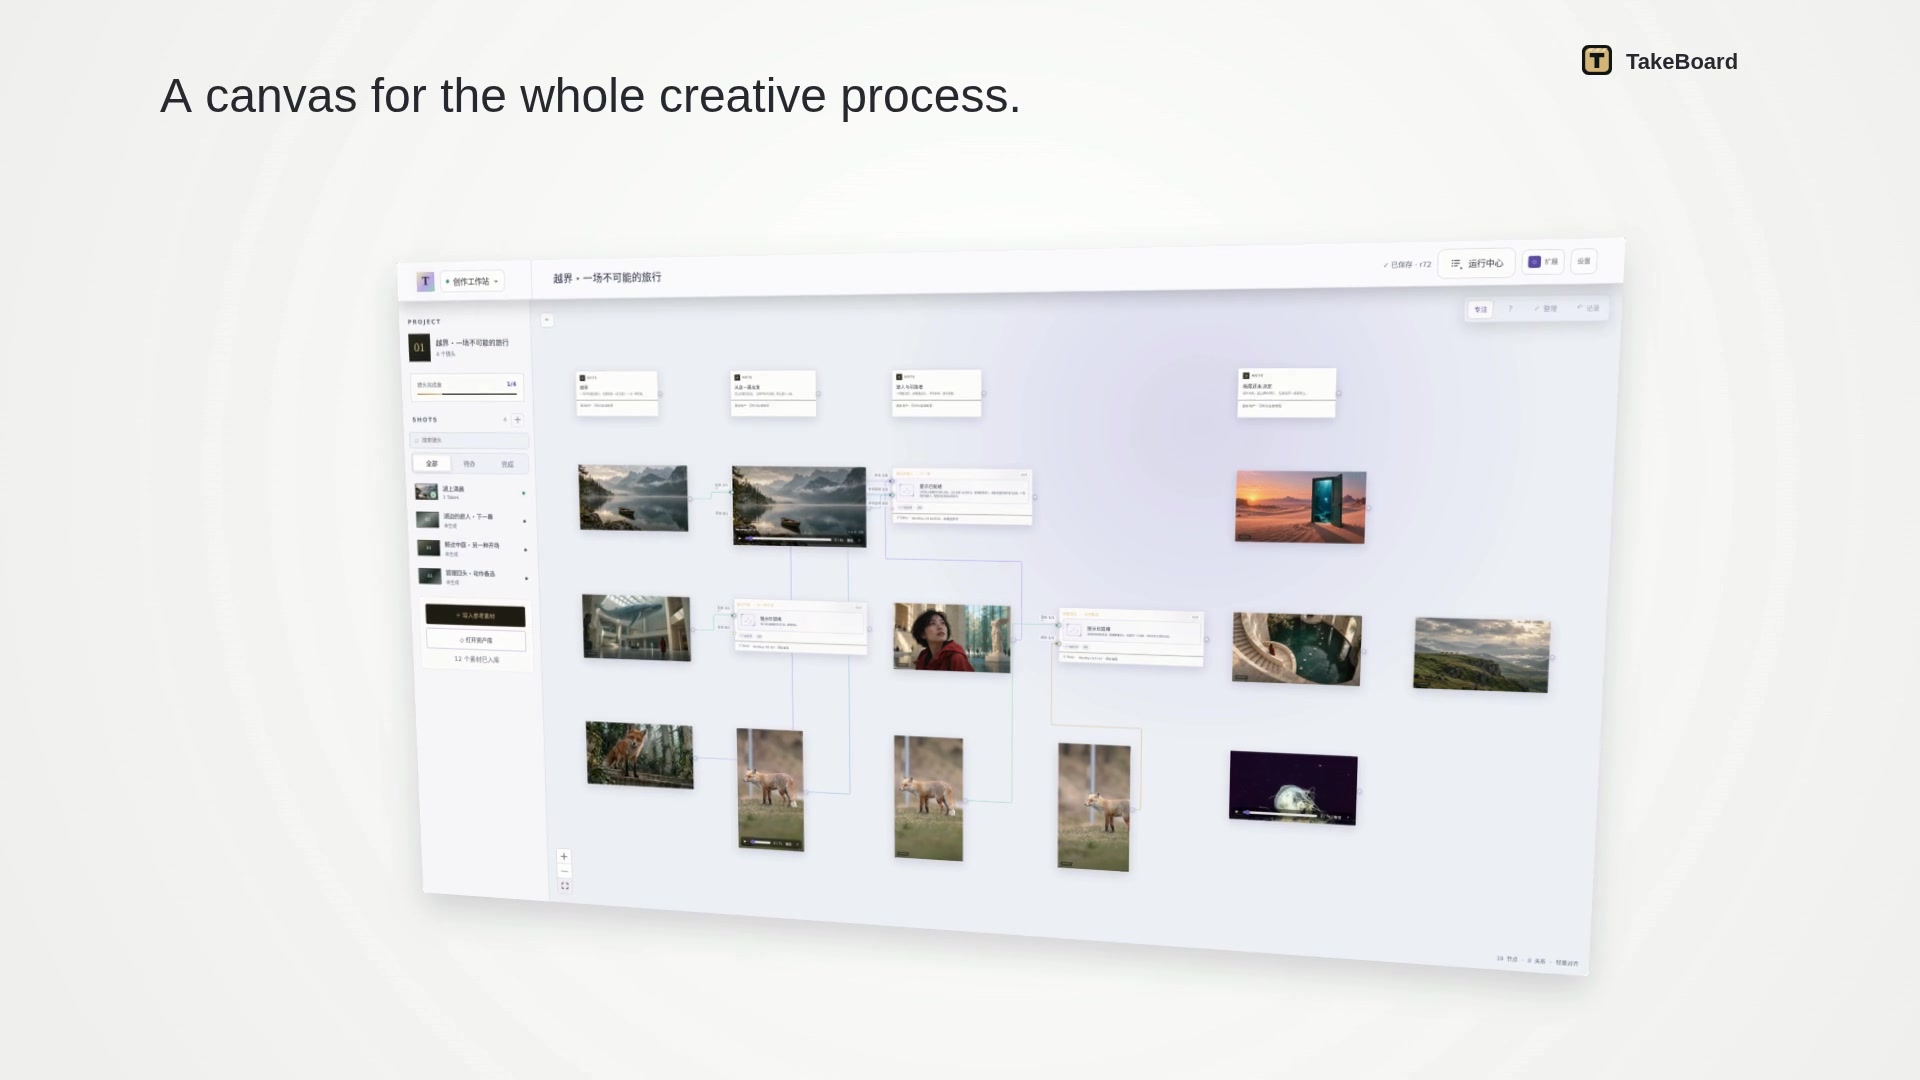The image size is (1920, 1080).
Task: Select the mountain lake image node
Action: [x=633, y=497]
